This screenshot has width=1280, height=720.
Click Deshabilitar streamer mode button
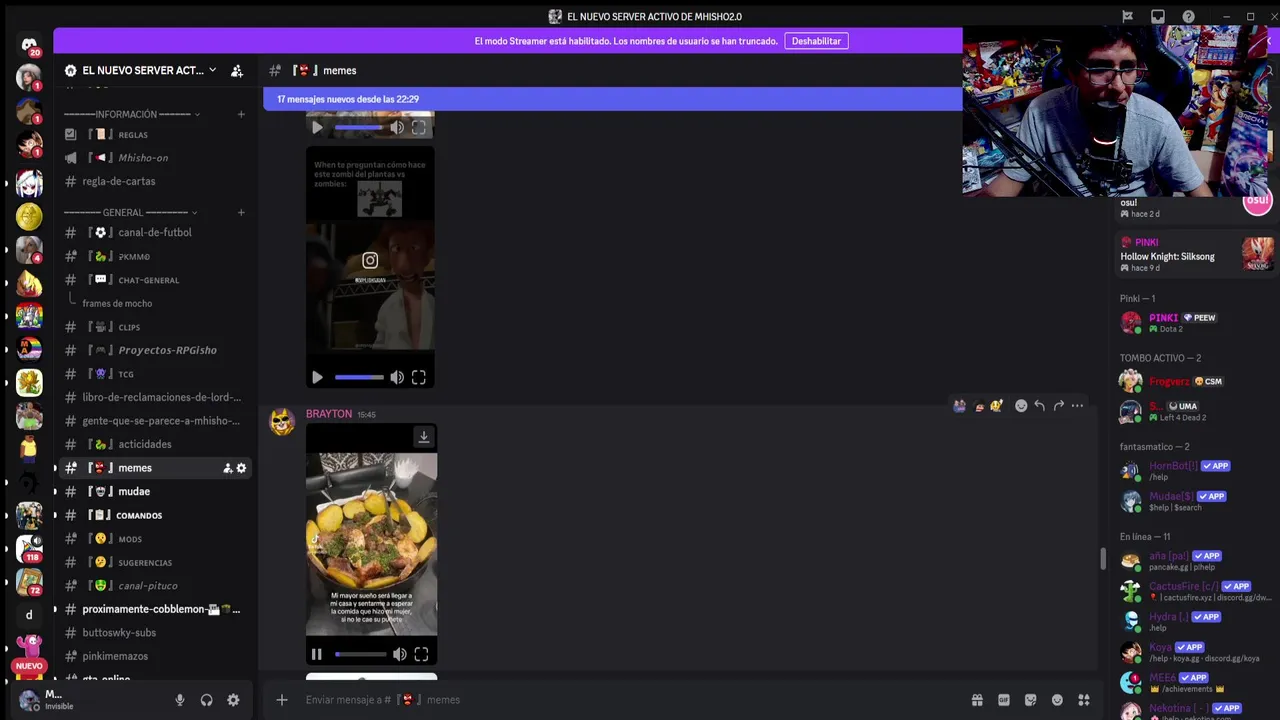(817, 41)
